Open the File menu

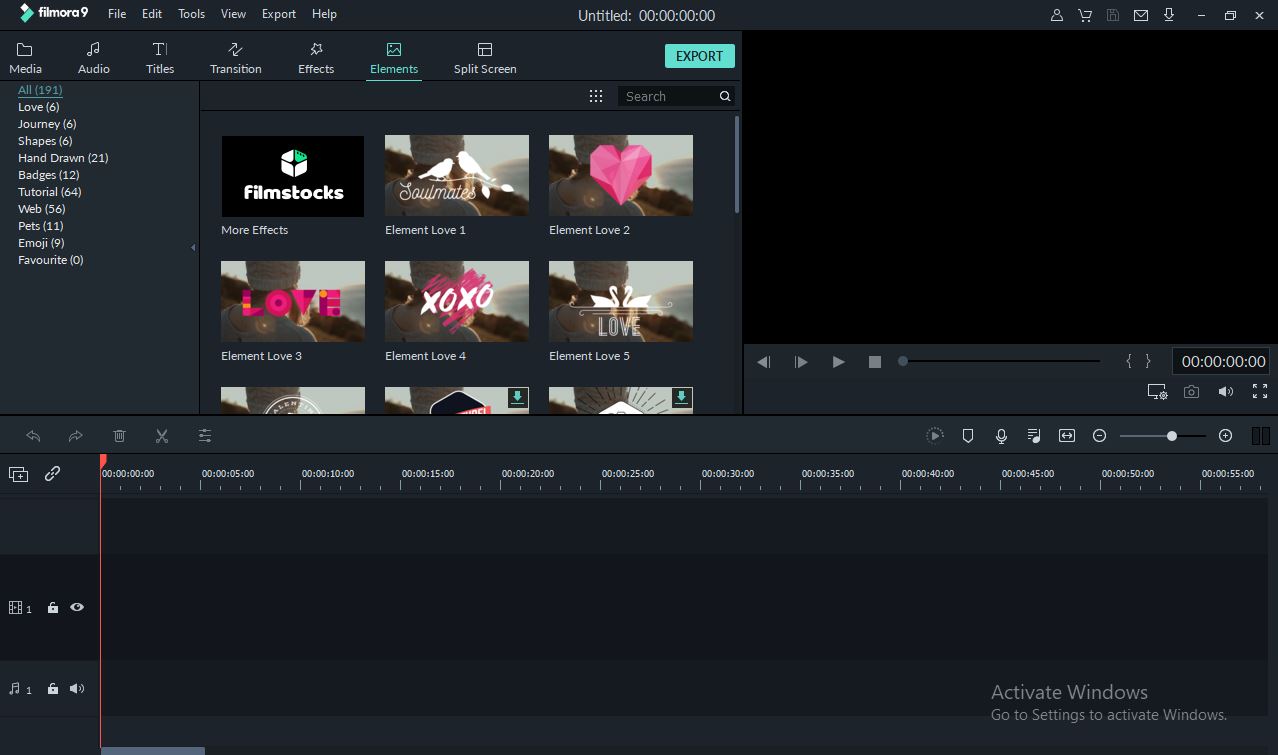click(x=116, y=13)
